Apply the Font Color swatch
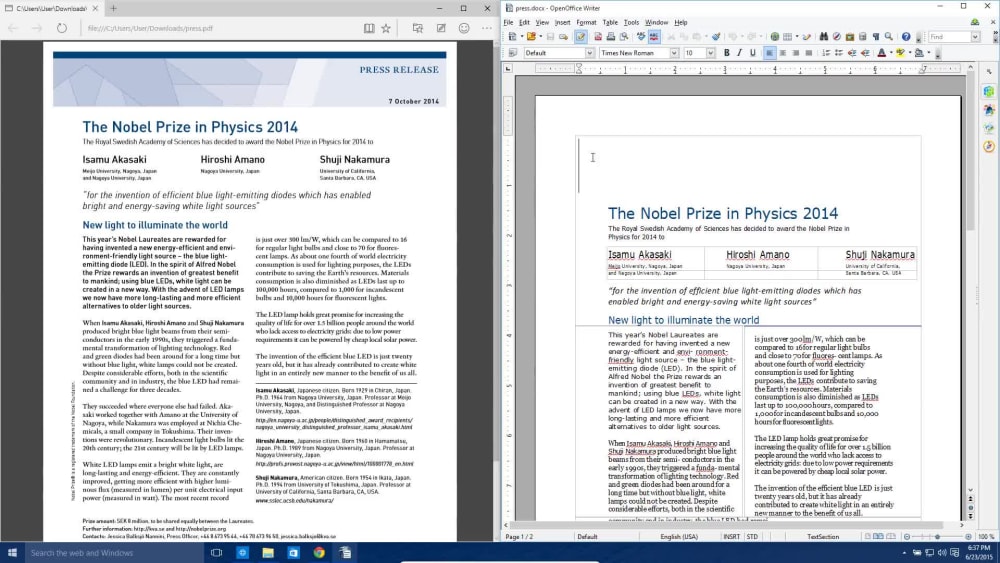The image size is (1000, 563). click(882, 53)
